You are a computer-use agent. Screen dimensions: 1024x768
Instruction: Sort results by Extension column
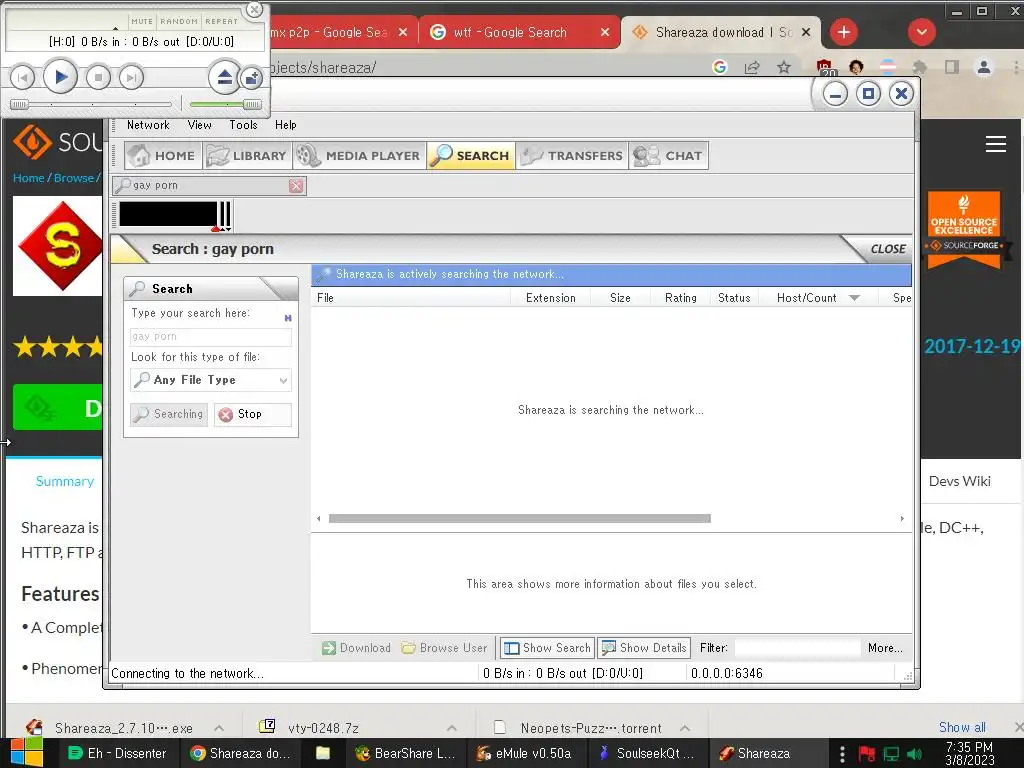point(551,298)
